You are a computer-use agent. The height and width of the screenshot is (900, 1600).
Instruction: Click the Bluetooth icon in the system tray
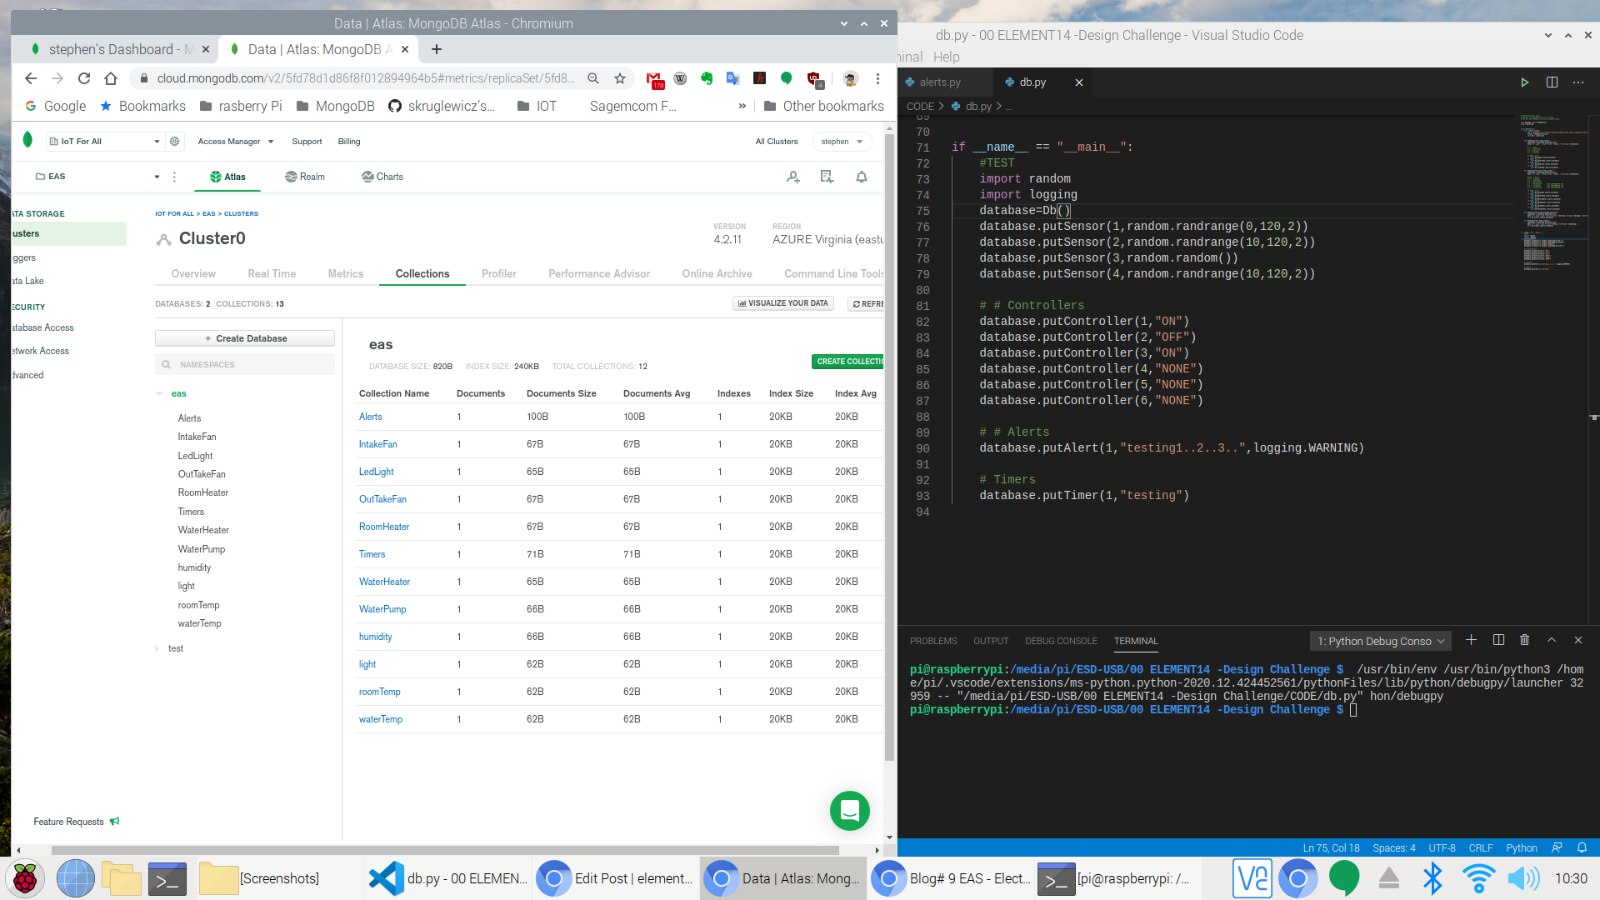[x=1432, y=878]
